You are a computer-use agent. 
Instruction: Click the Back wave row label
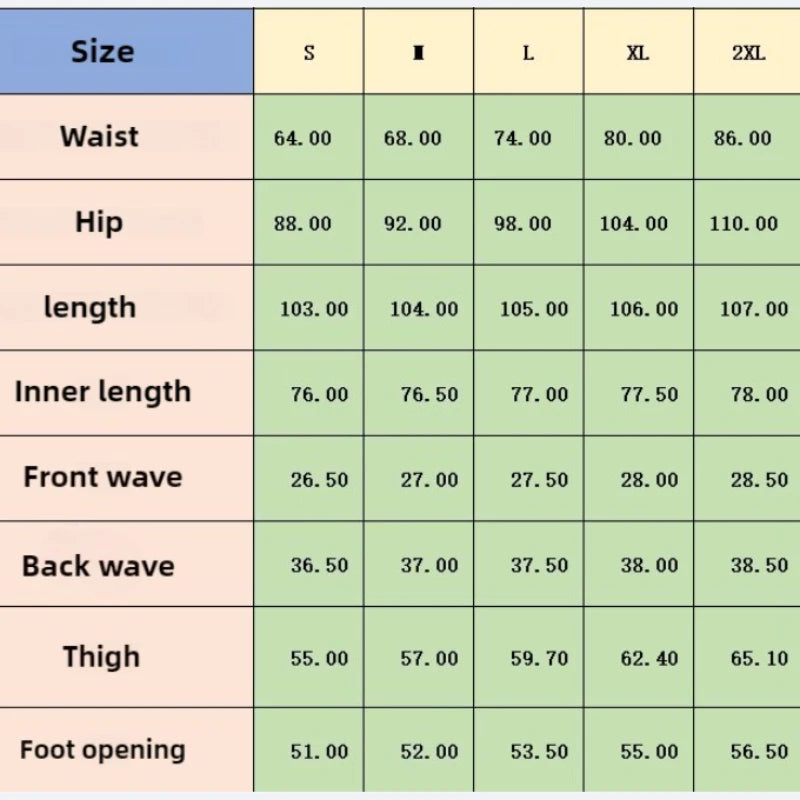click(98, 566)
